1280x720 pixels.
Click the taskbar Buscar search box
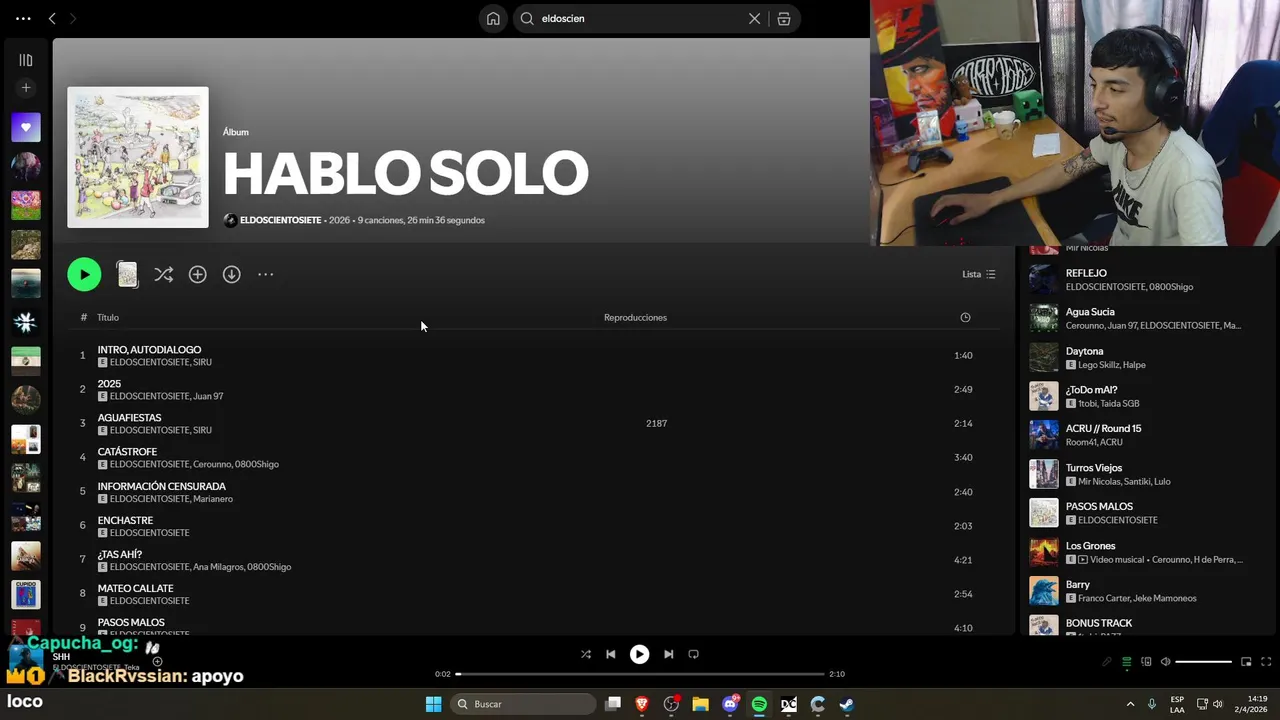(524, 704)
